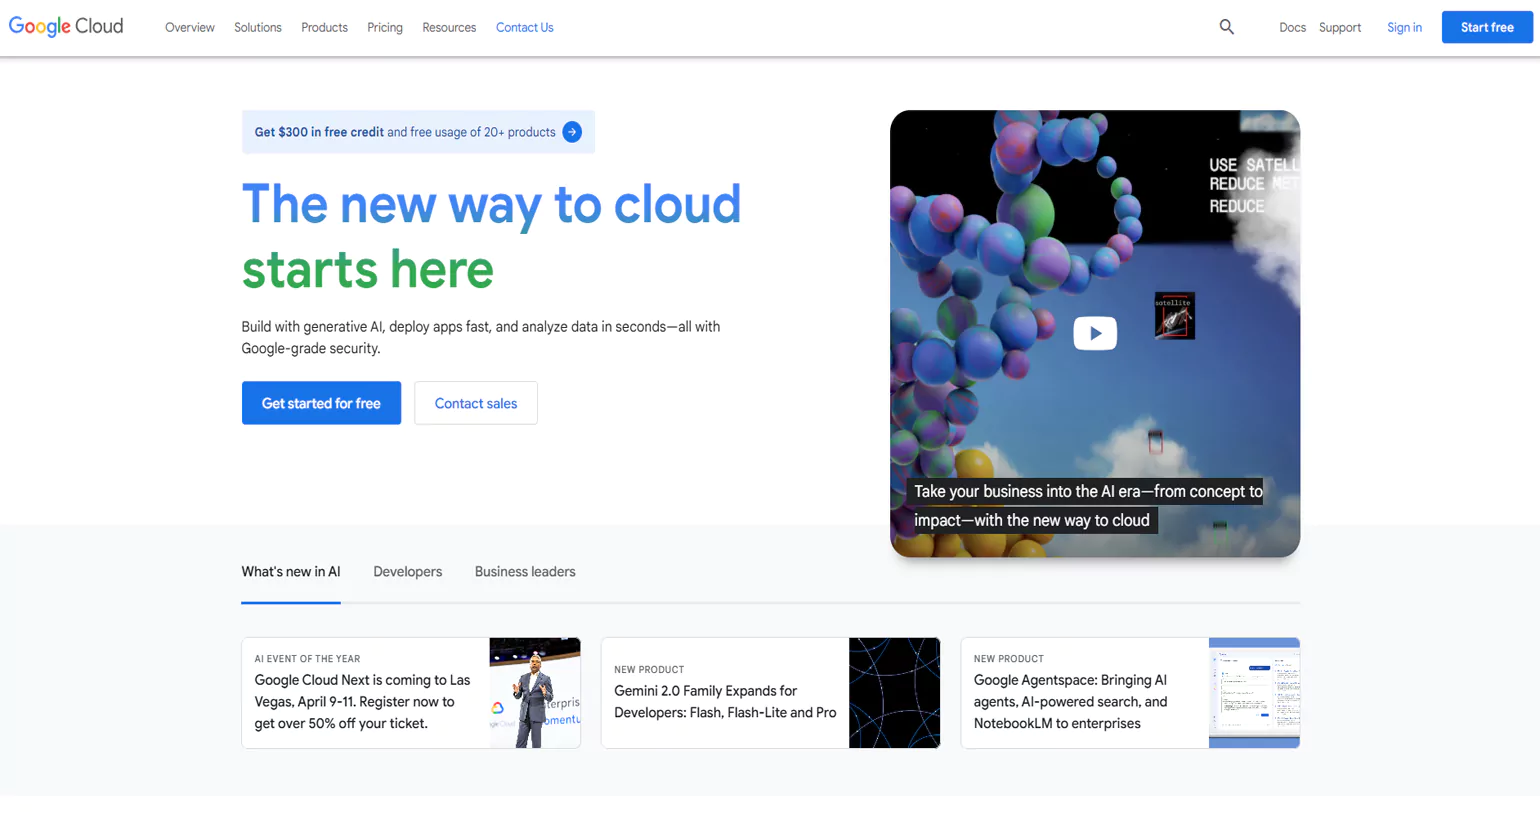Screen dimensions: 1540x840
Task: Open the Solutions menu
Action: point(257,27)
